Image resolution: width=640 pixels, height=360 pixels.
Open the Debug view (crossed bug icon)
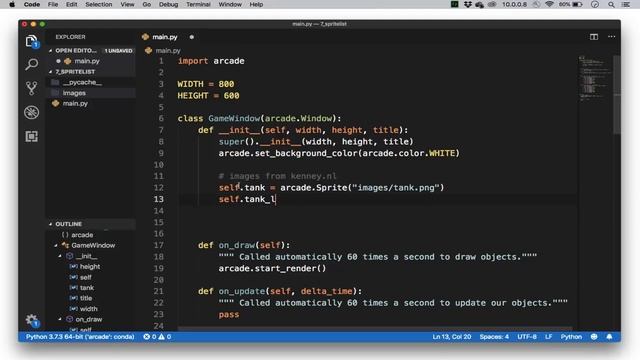(x=31, y=112)
